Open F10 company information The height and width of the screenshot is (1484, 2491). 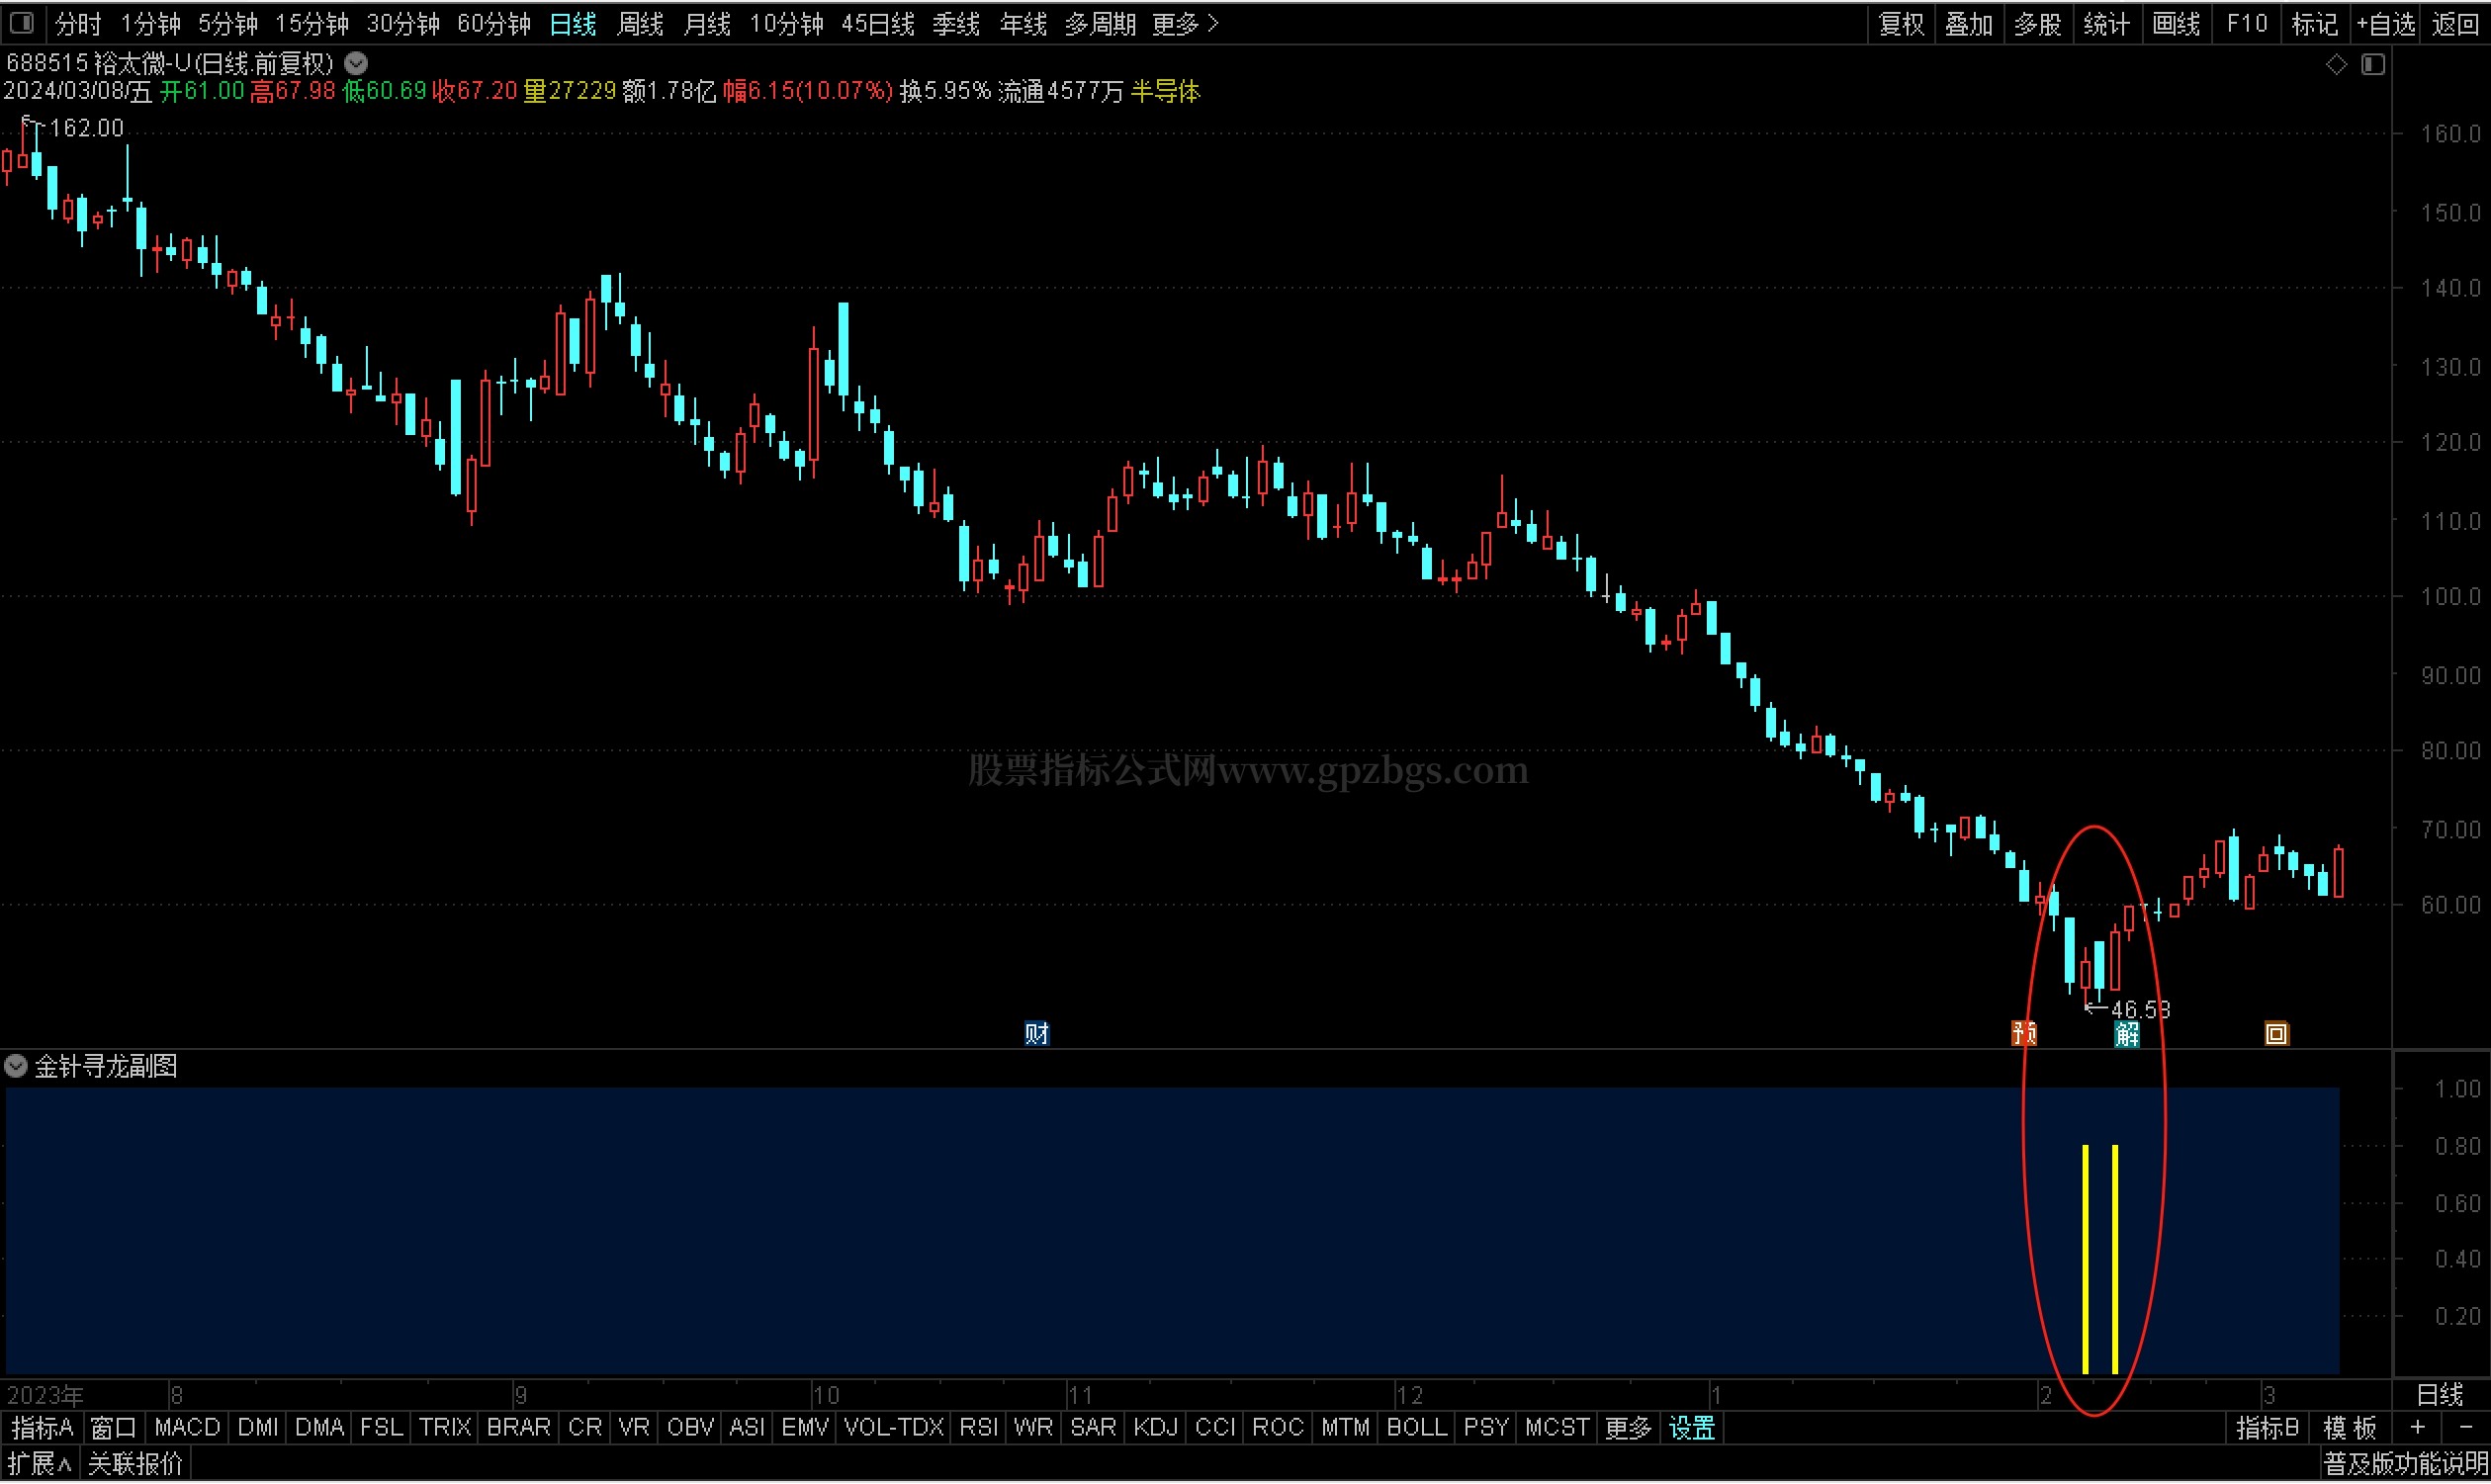(x=2246, y=23)
